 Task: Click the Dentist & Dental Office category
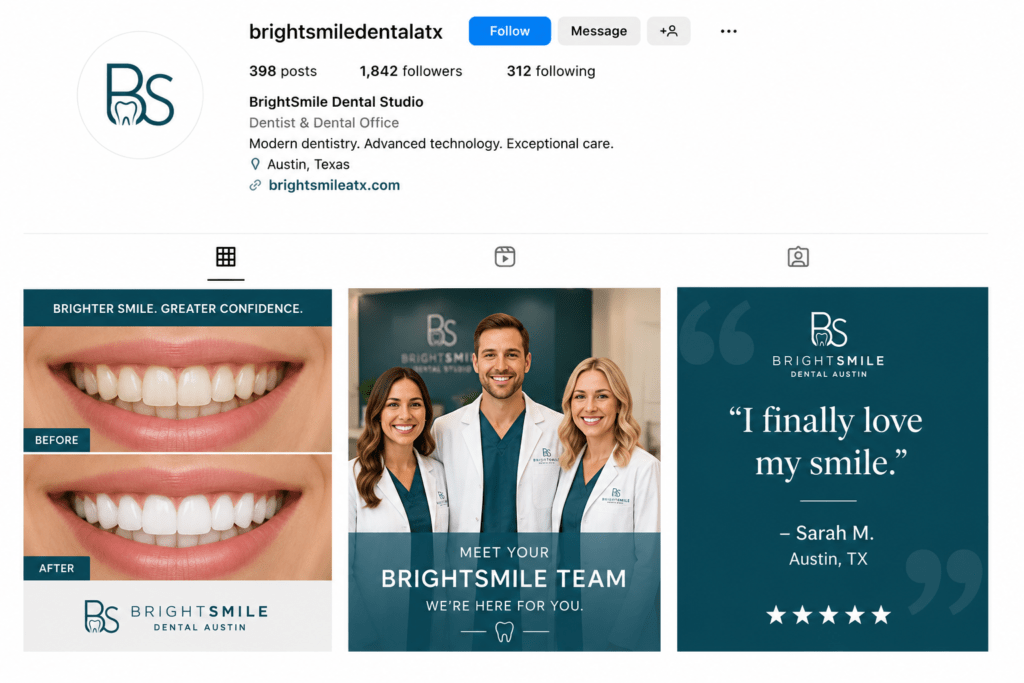point(324,123)
